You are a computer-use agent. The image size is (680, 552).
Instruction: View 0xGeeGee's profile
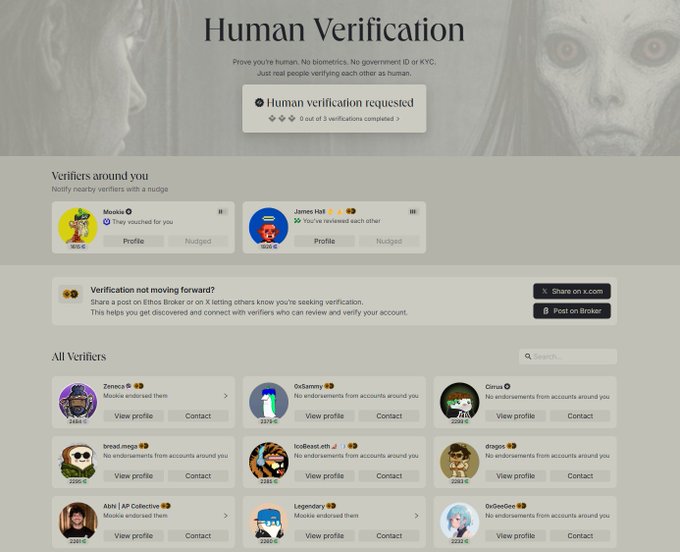(515, 536)
